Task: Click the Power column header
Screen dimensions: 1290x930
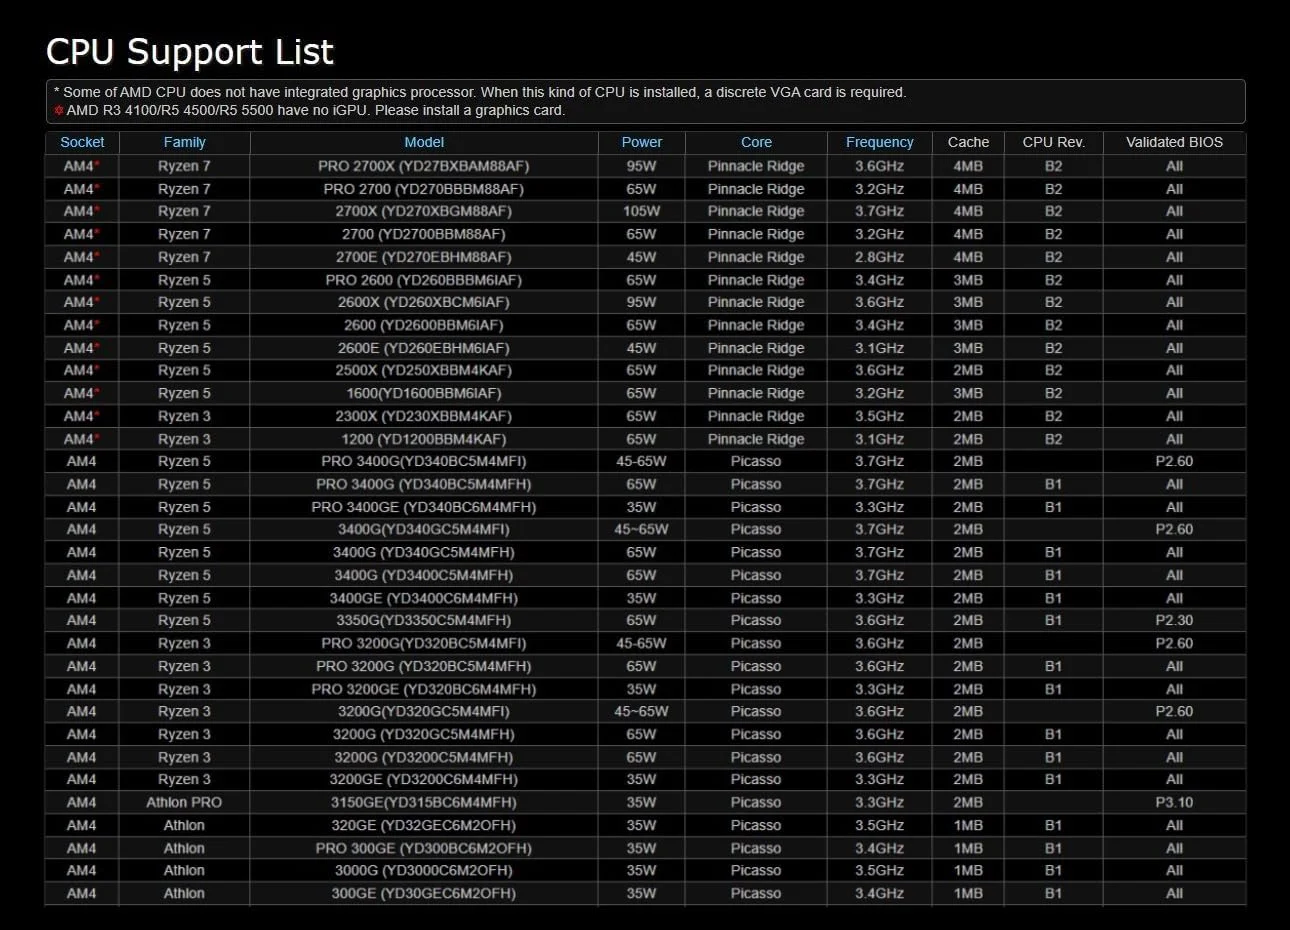Action: [x=641, y=142]
